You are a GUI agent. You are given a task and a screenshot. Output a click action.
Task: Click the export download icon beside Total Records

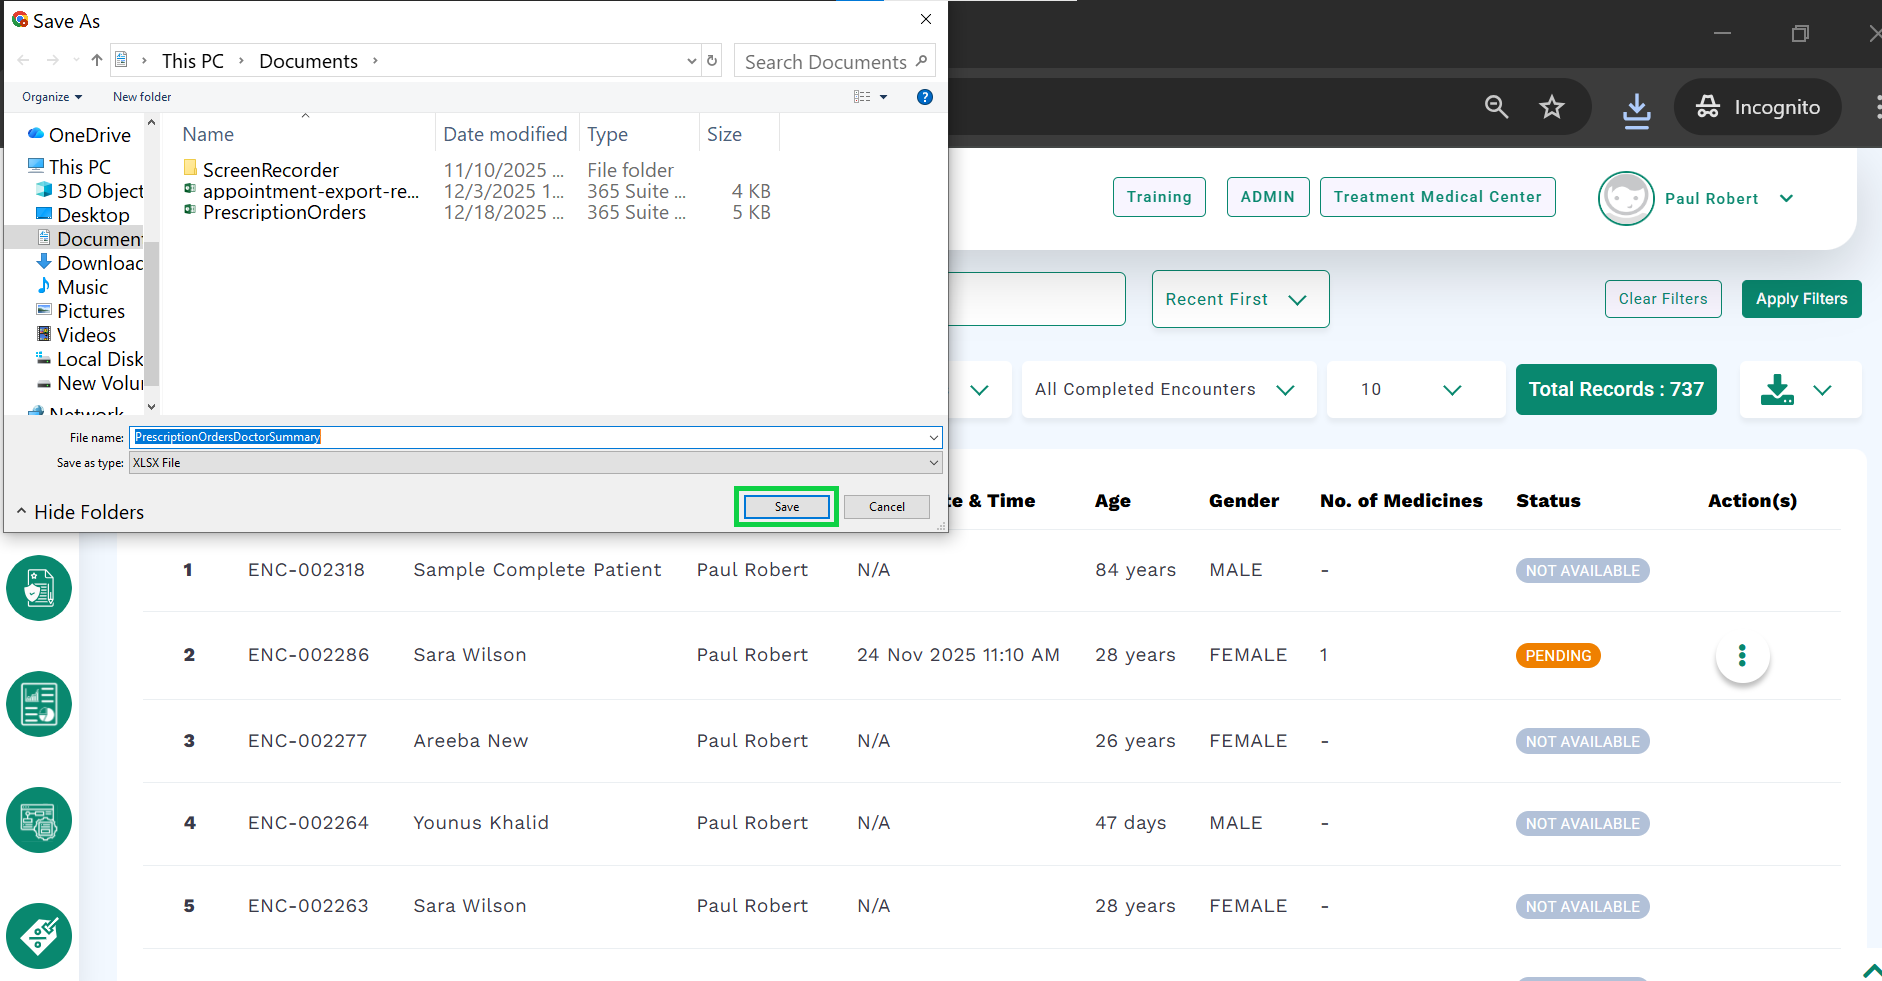(1777, 390)
